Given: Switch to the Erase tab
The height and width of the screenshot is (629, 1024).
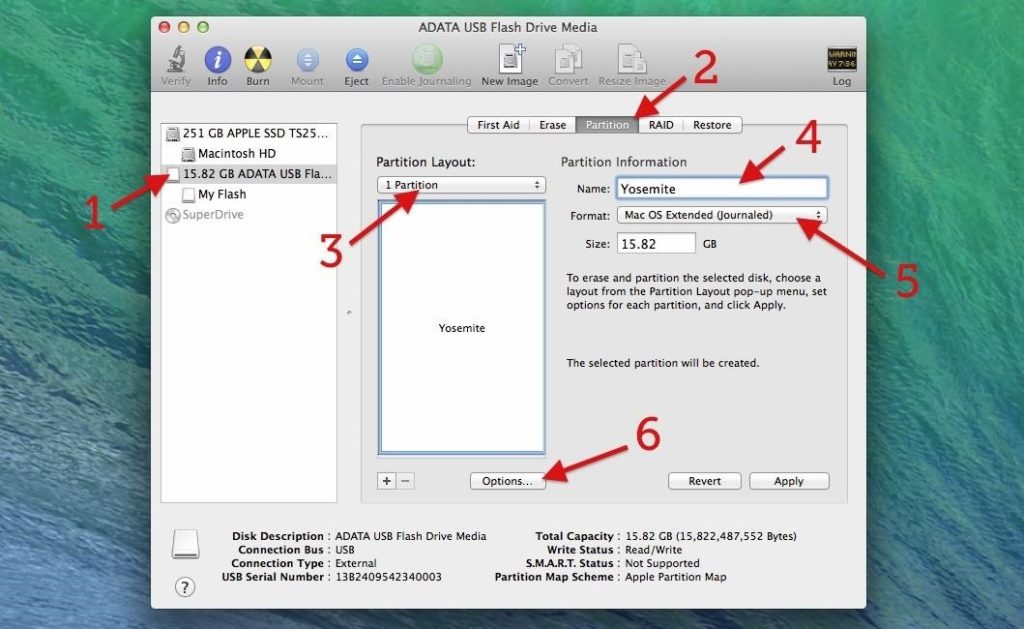Looking at the screenshot, I should tap(552, 124).
